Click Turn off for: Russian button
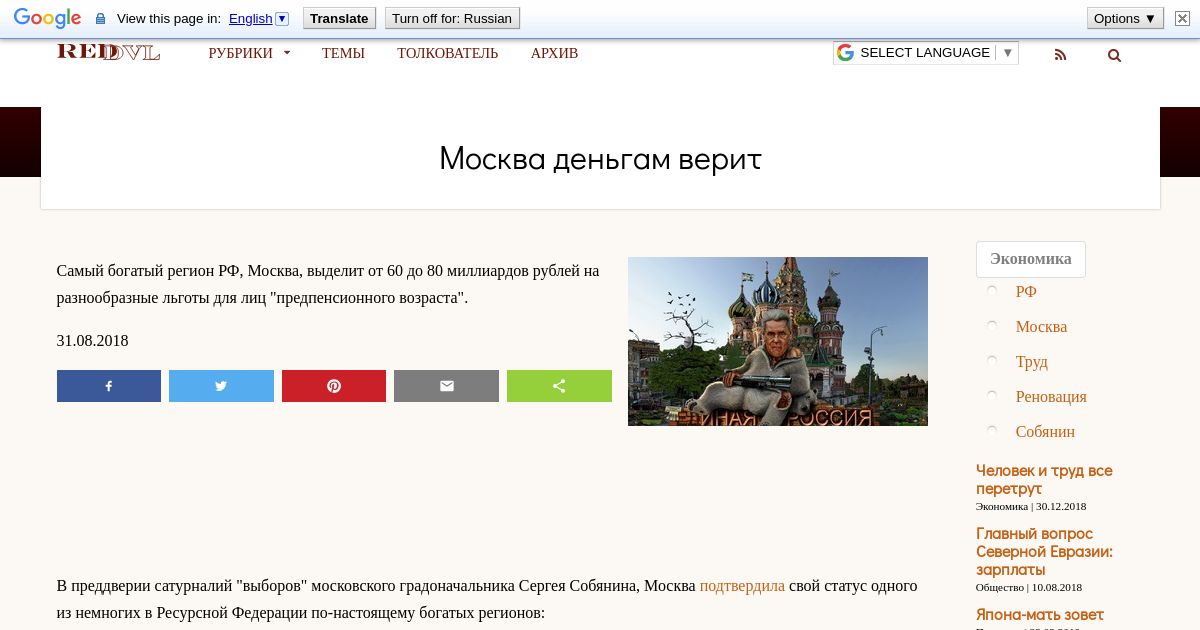Image resolution: width=1200 pixels, height=630 pixels. click(452, 18)
